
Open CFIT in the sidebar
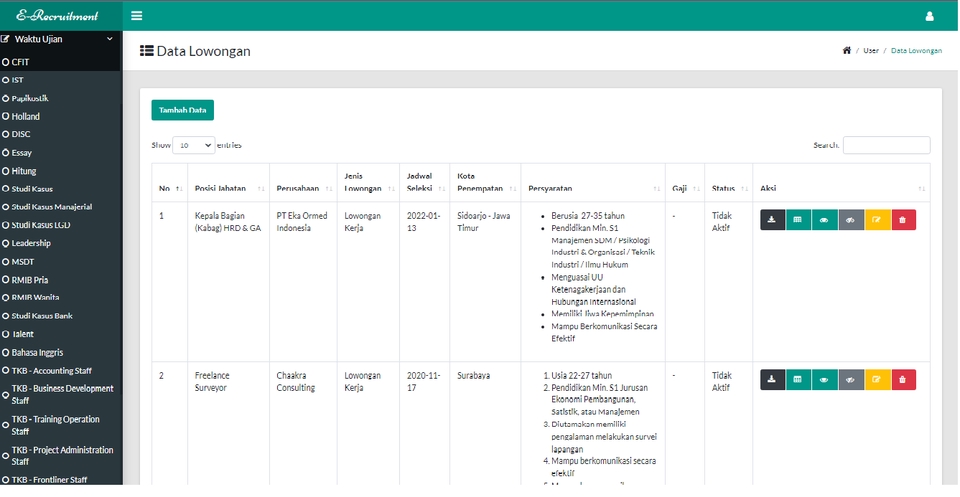coord(61,62)
